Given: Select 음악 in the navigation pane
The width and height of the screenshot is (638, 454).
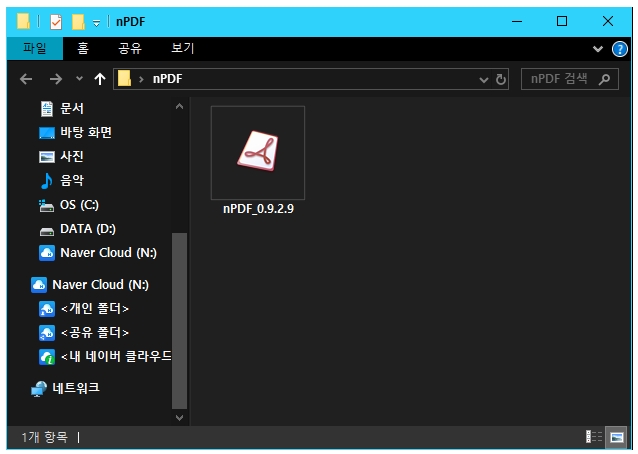Looking at the screenshot, I should pyautogui.click(x=72, y=181).
